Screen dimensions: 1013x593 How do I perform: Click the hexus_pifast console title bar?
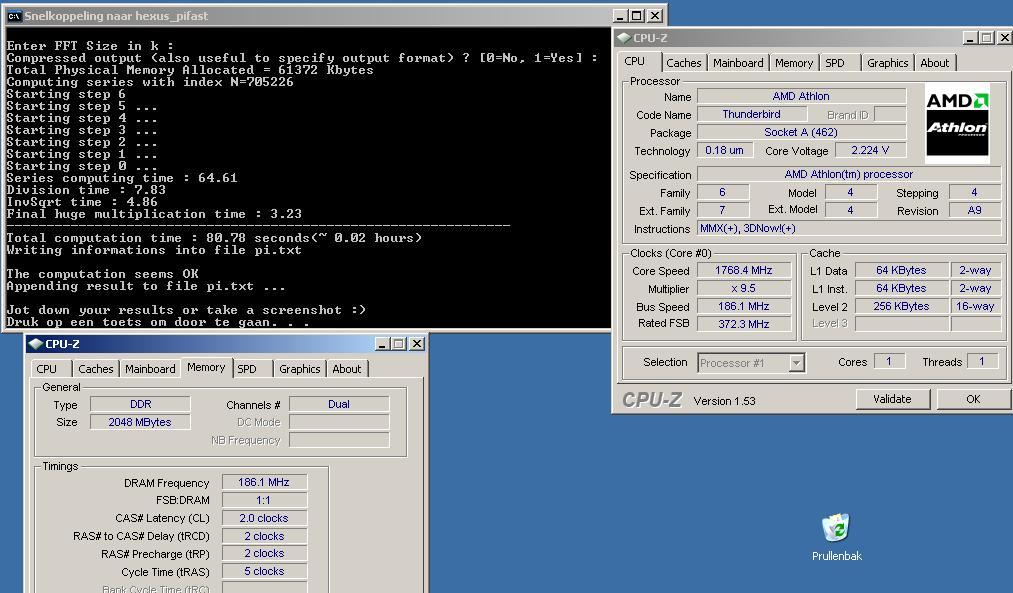[335, 16]
